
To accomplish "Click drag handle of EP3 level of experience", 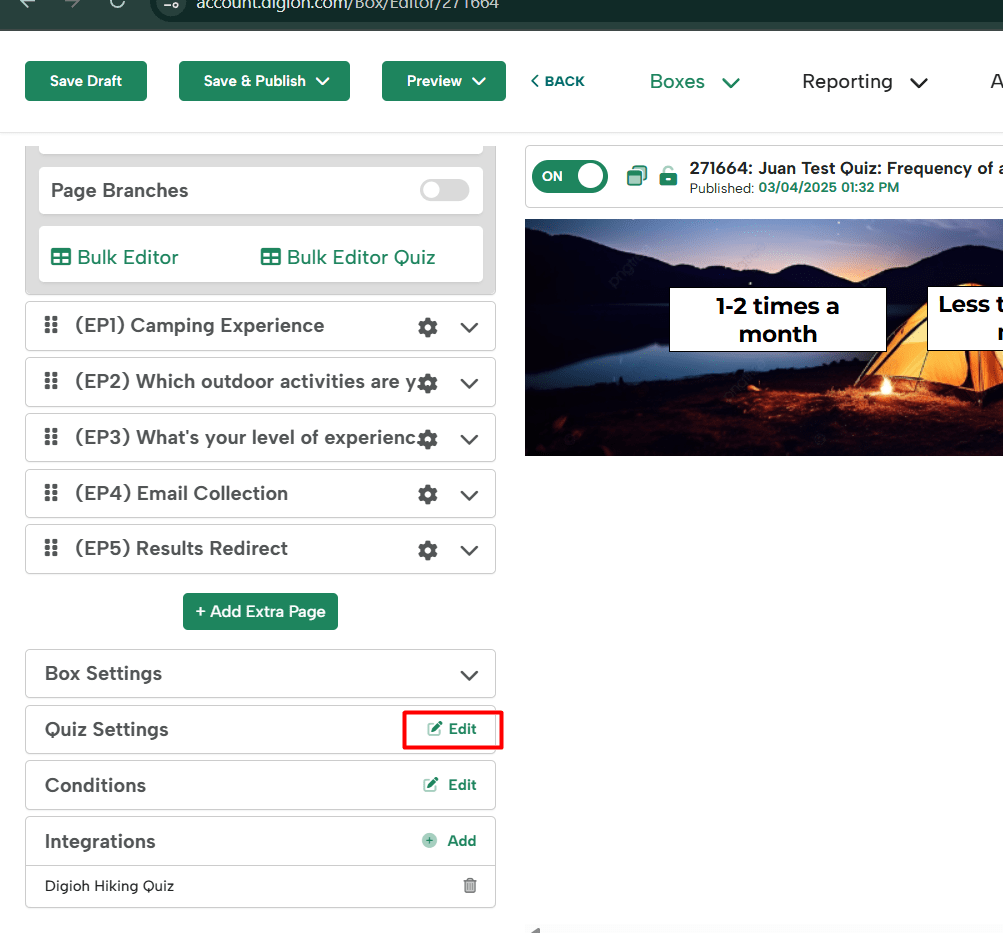I will [51, 437].
